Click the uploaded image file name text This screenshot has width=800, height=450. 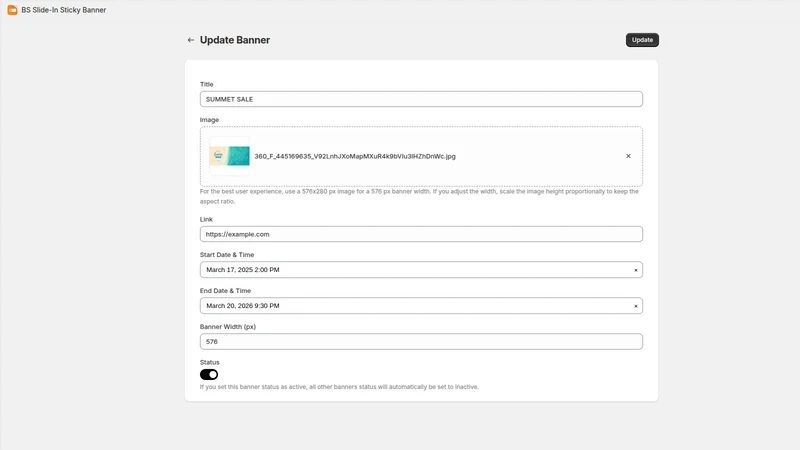pos(355,156)
